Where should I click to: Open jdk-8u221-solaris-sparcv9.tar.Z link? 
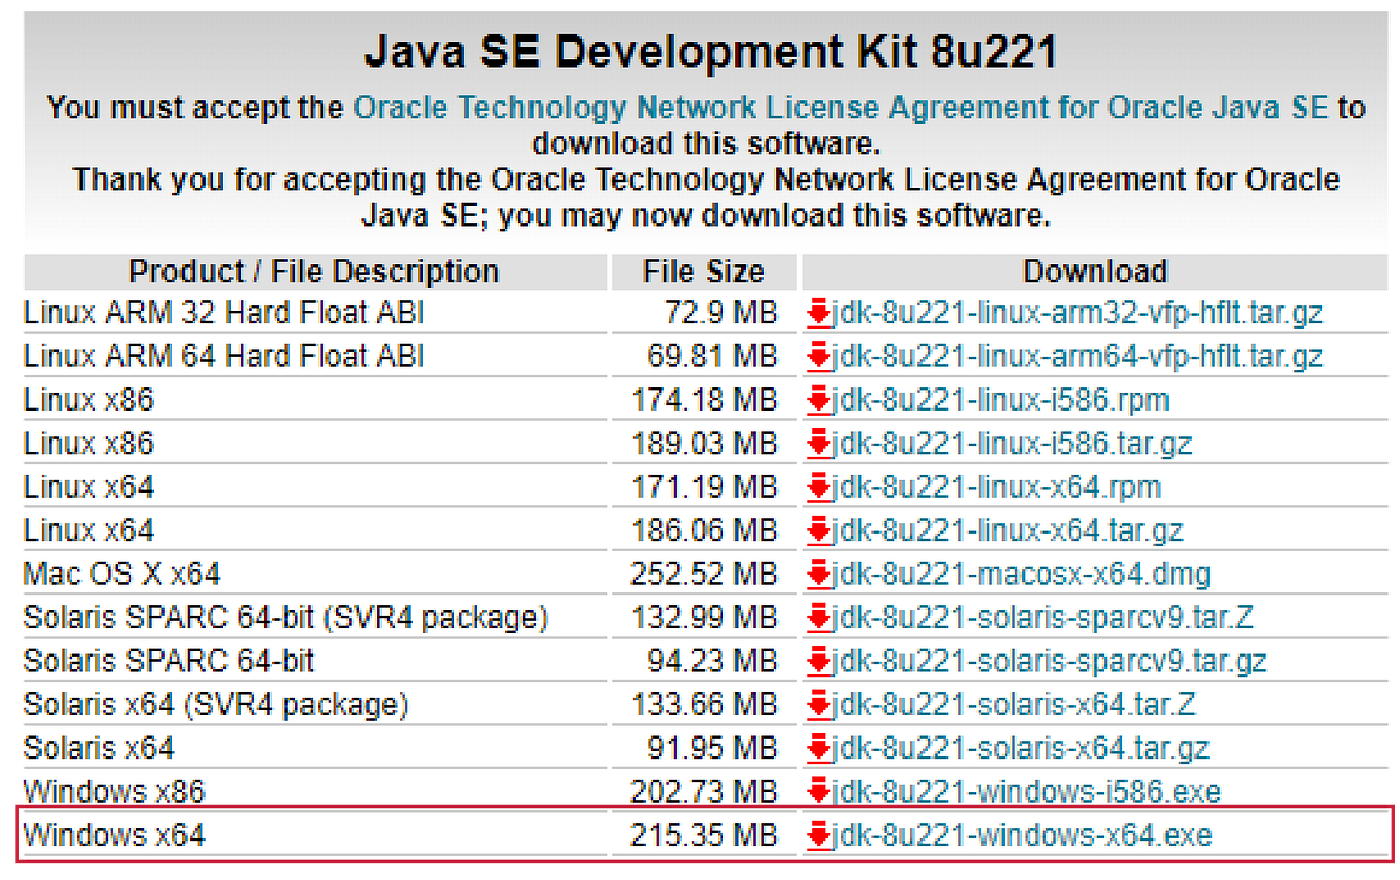(x=1043, y=617)
